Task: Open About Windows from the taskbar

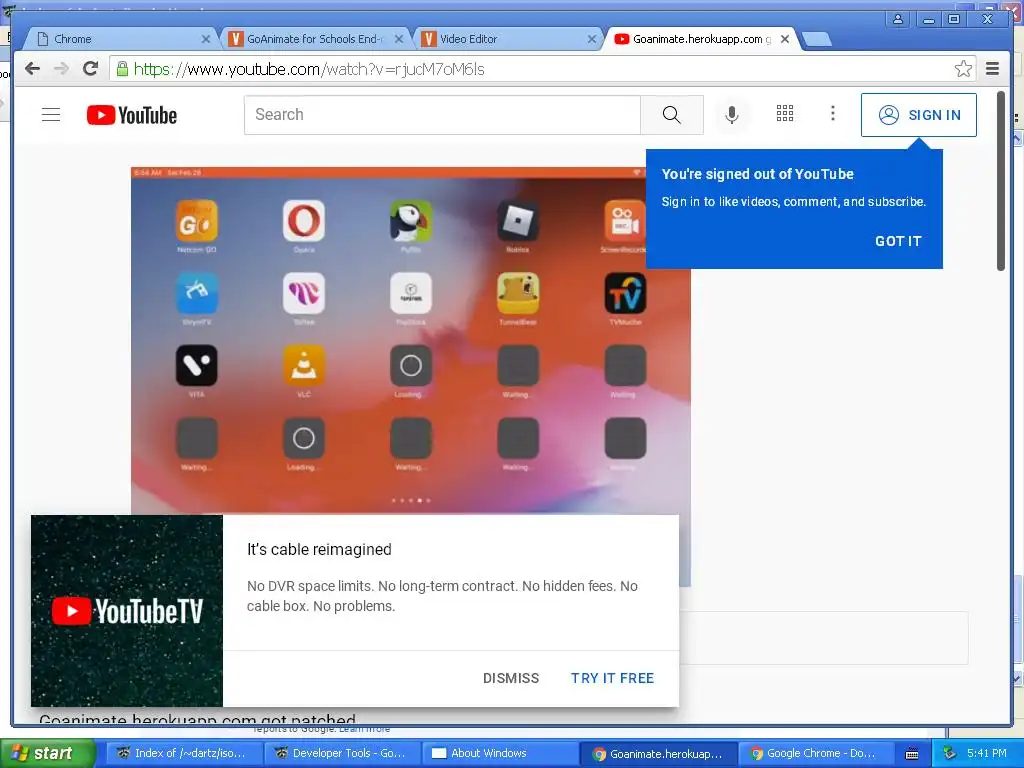Action: [500, 753]
